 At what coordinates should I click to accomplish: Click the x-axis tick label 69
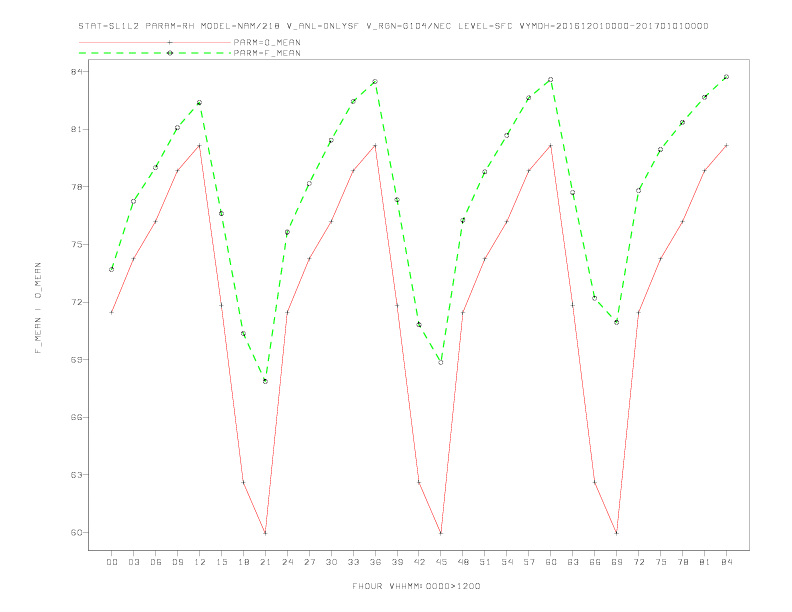pyautogui.click(x=617, y=562)
